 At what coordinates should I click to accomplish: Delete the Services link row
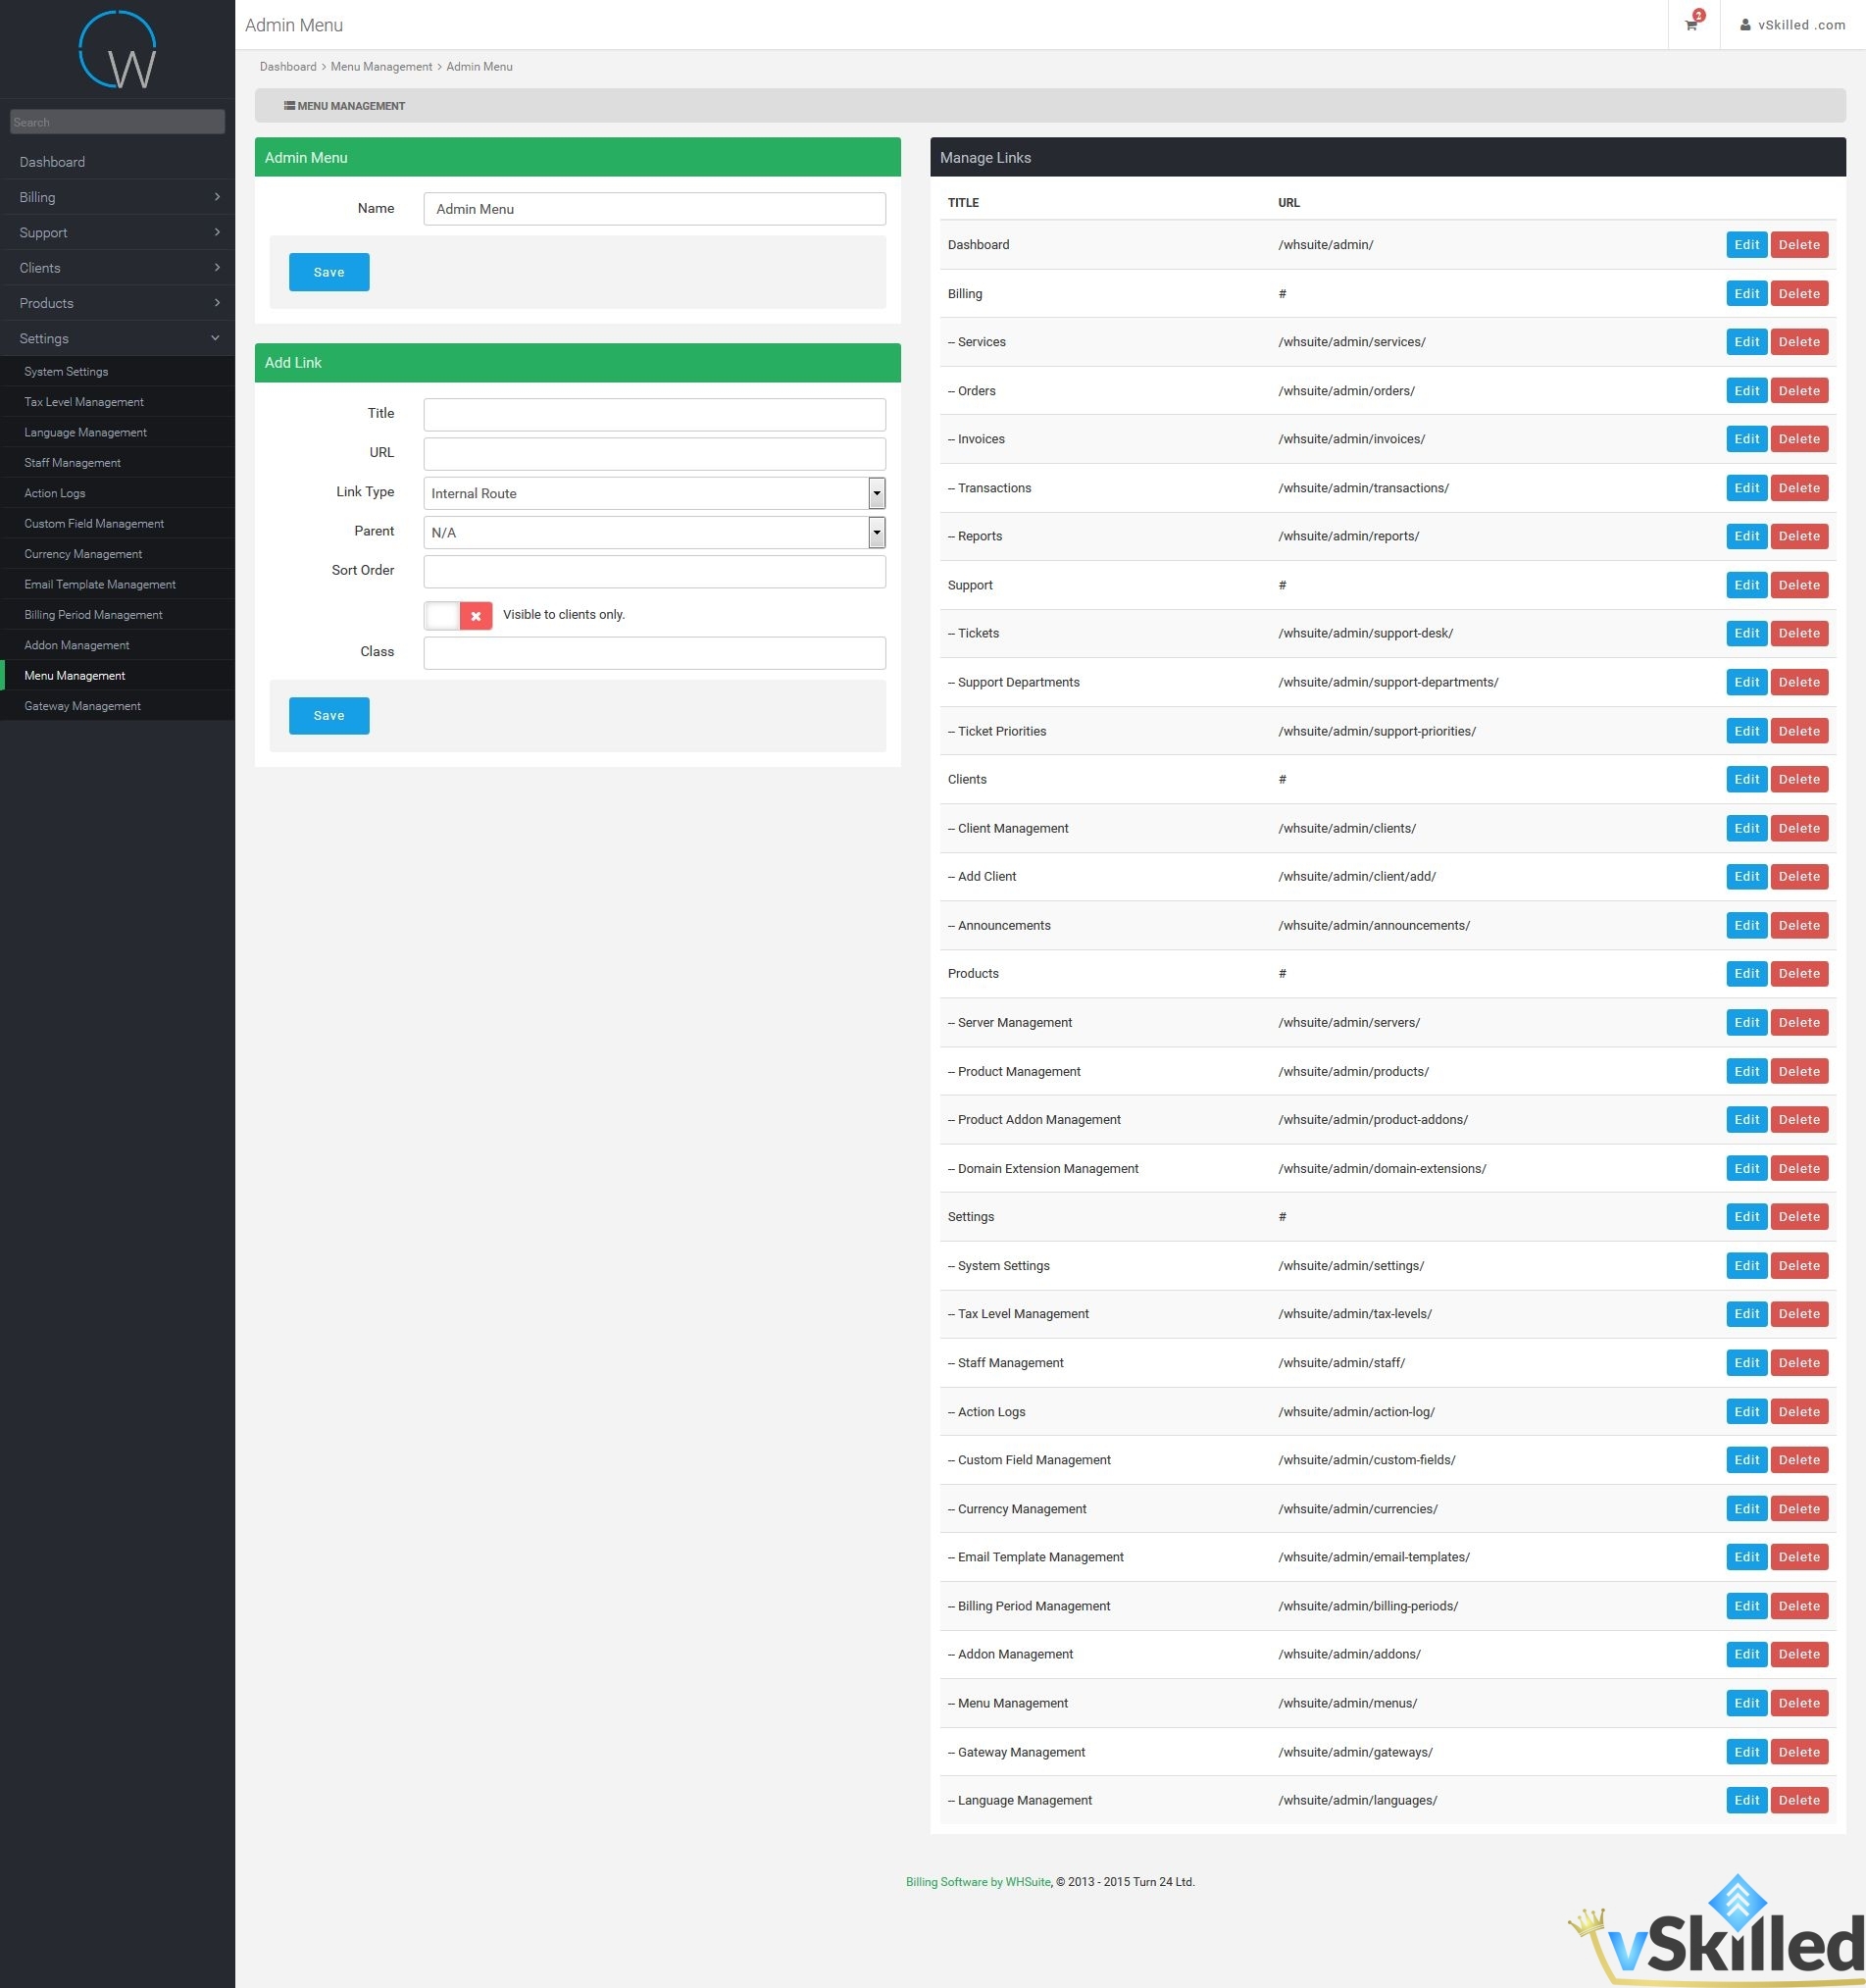point(1799,342)
